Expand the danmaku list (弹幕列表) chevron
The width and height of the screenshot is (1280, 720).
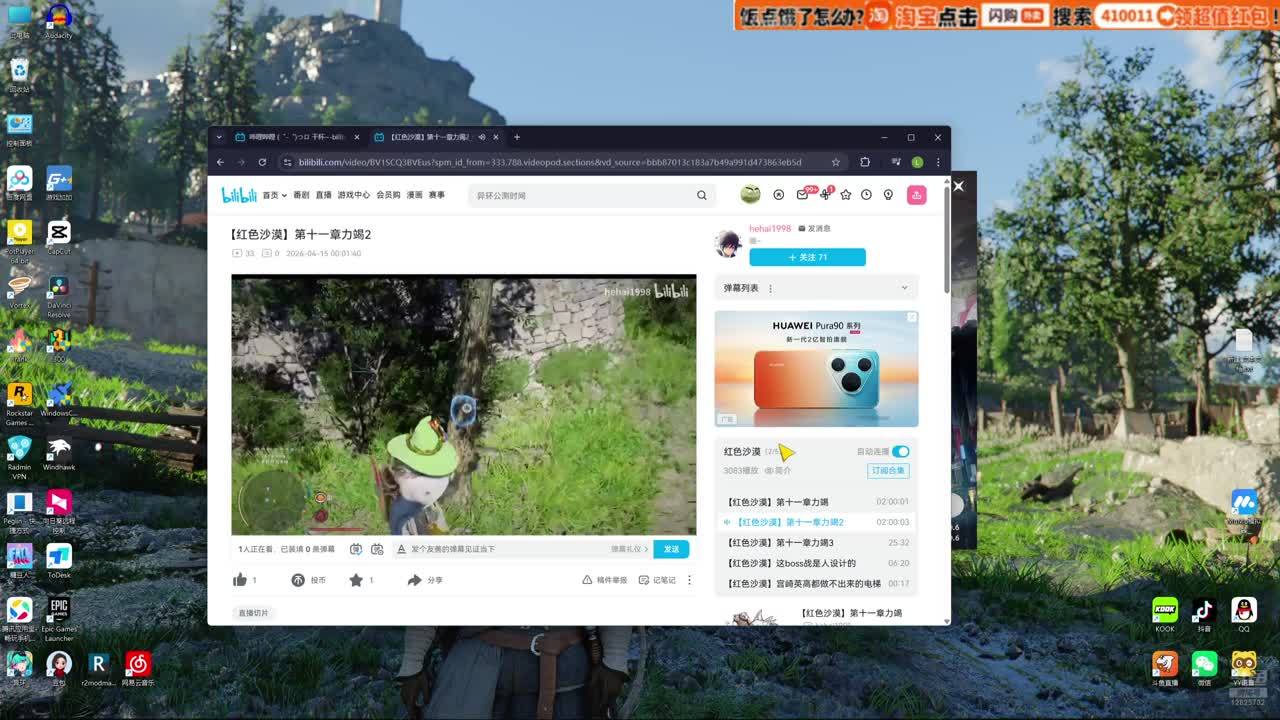coord(904,288)
